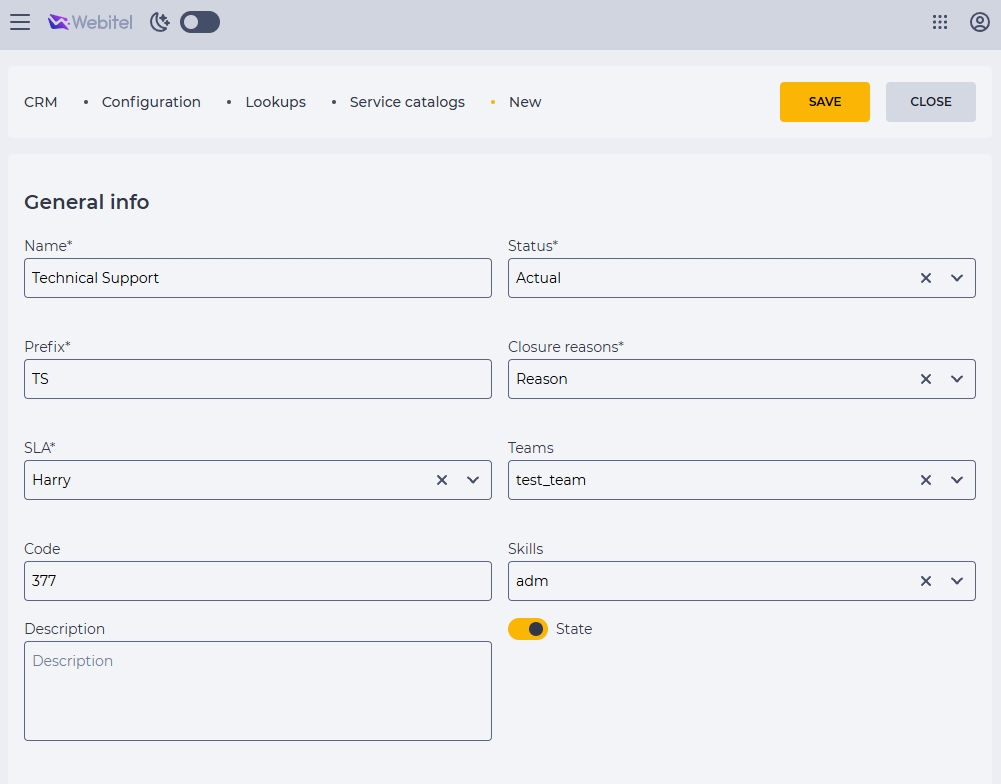Go to Service catalogs breadcrumb

[407, 102]
